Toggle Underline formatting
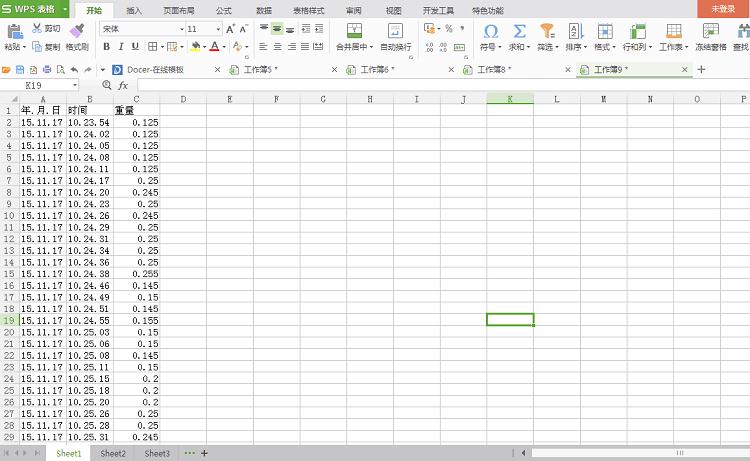Image resolution: width=750 pixels, height=461 pixels. tap(135, 46)
